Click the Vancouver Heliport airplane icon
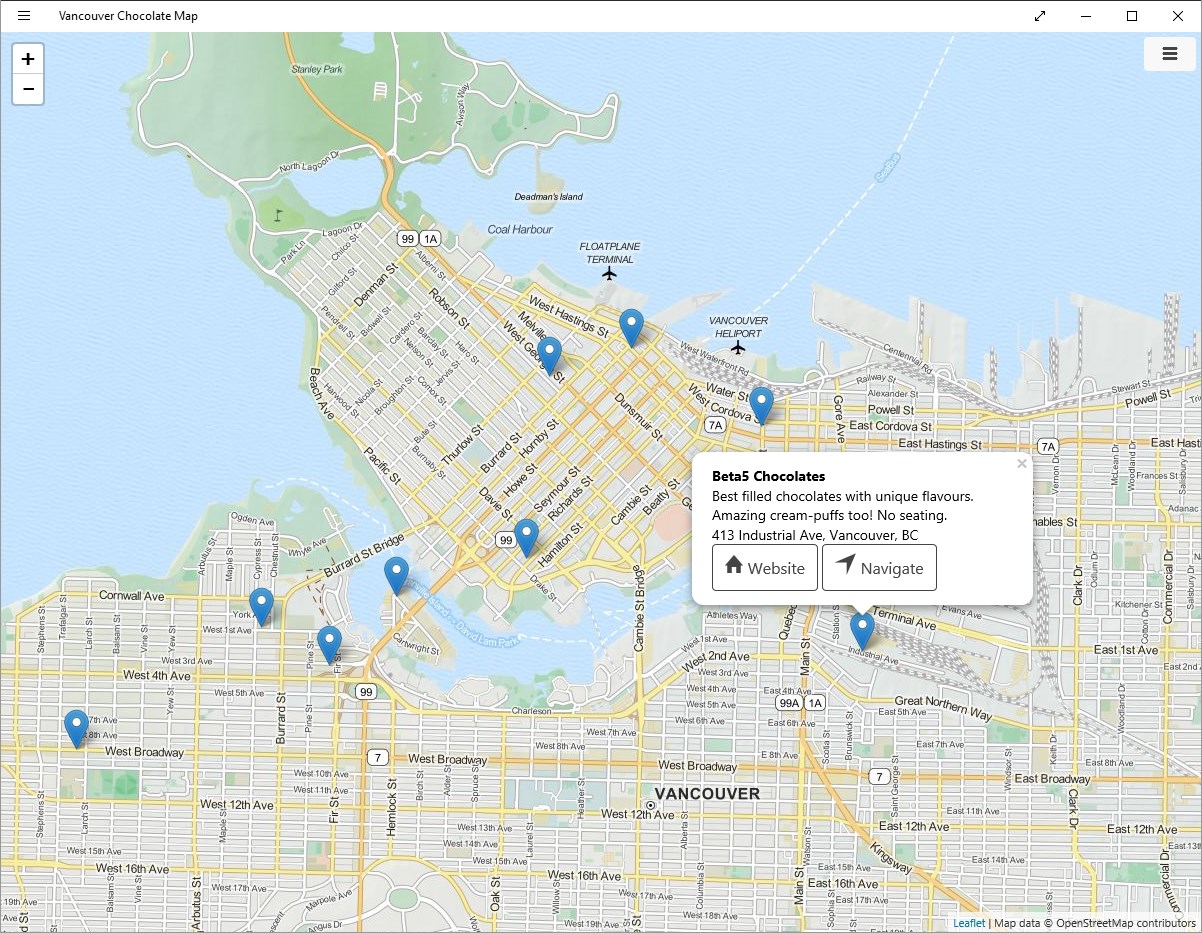The width and height of the screenshot is (1202, 933). (738, 348)
